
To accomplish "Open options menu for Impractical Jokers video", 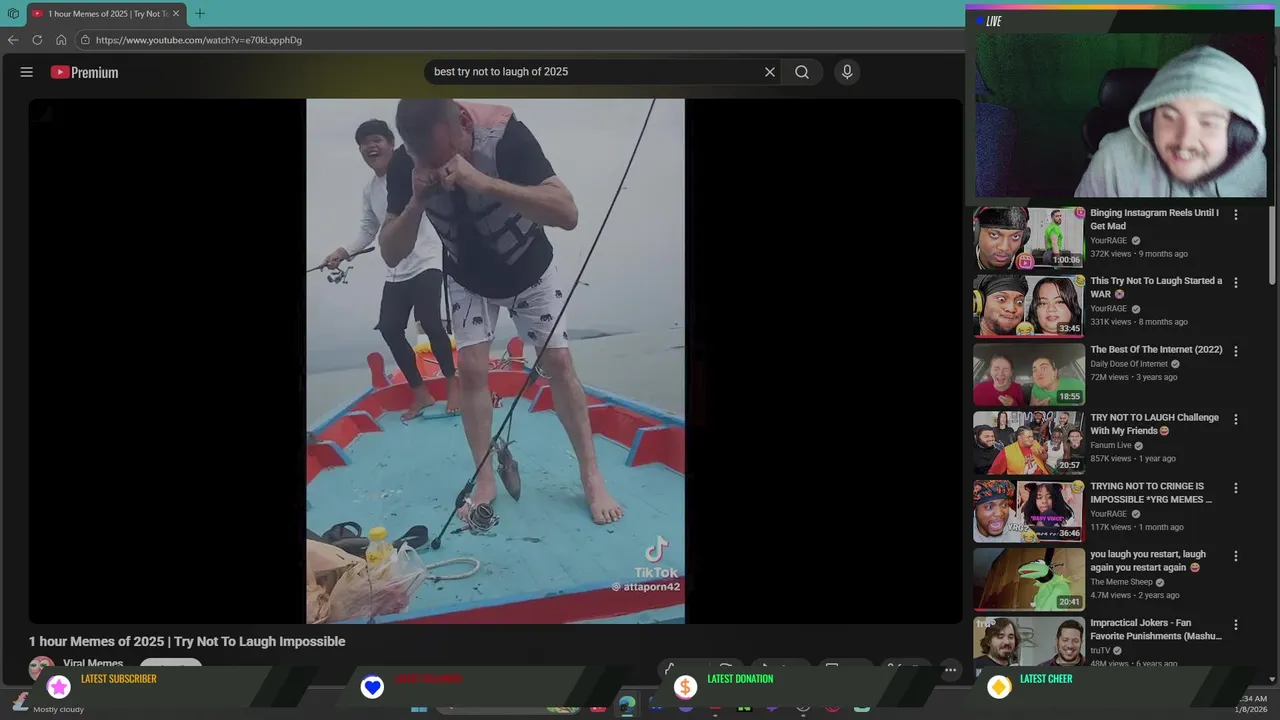I will click(1236, 625).
